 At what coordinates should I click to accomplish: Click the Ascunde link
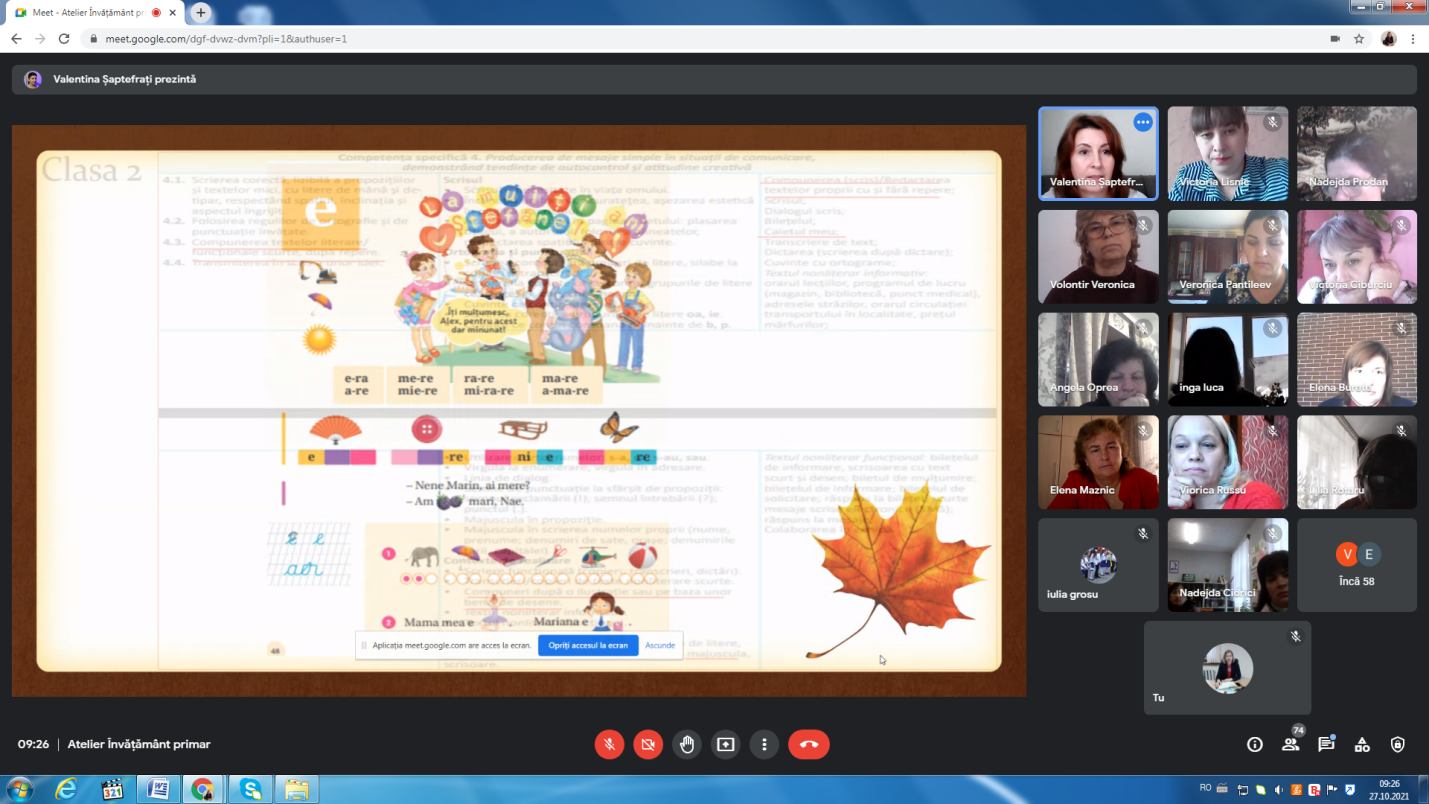(660, 645)
